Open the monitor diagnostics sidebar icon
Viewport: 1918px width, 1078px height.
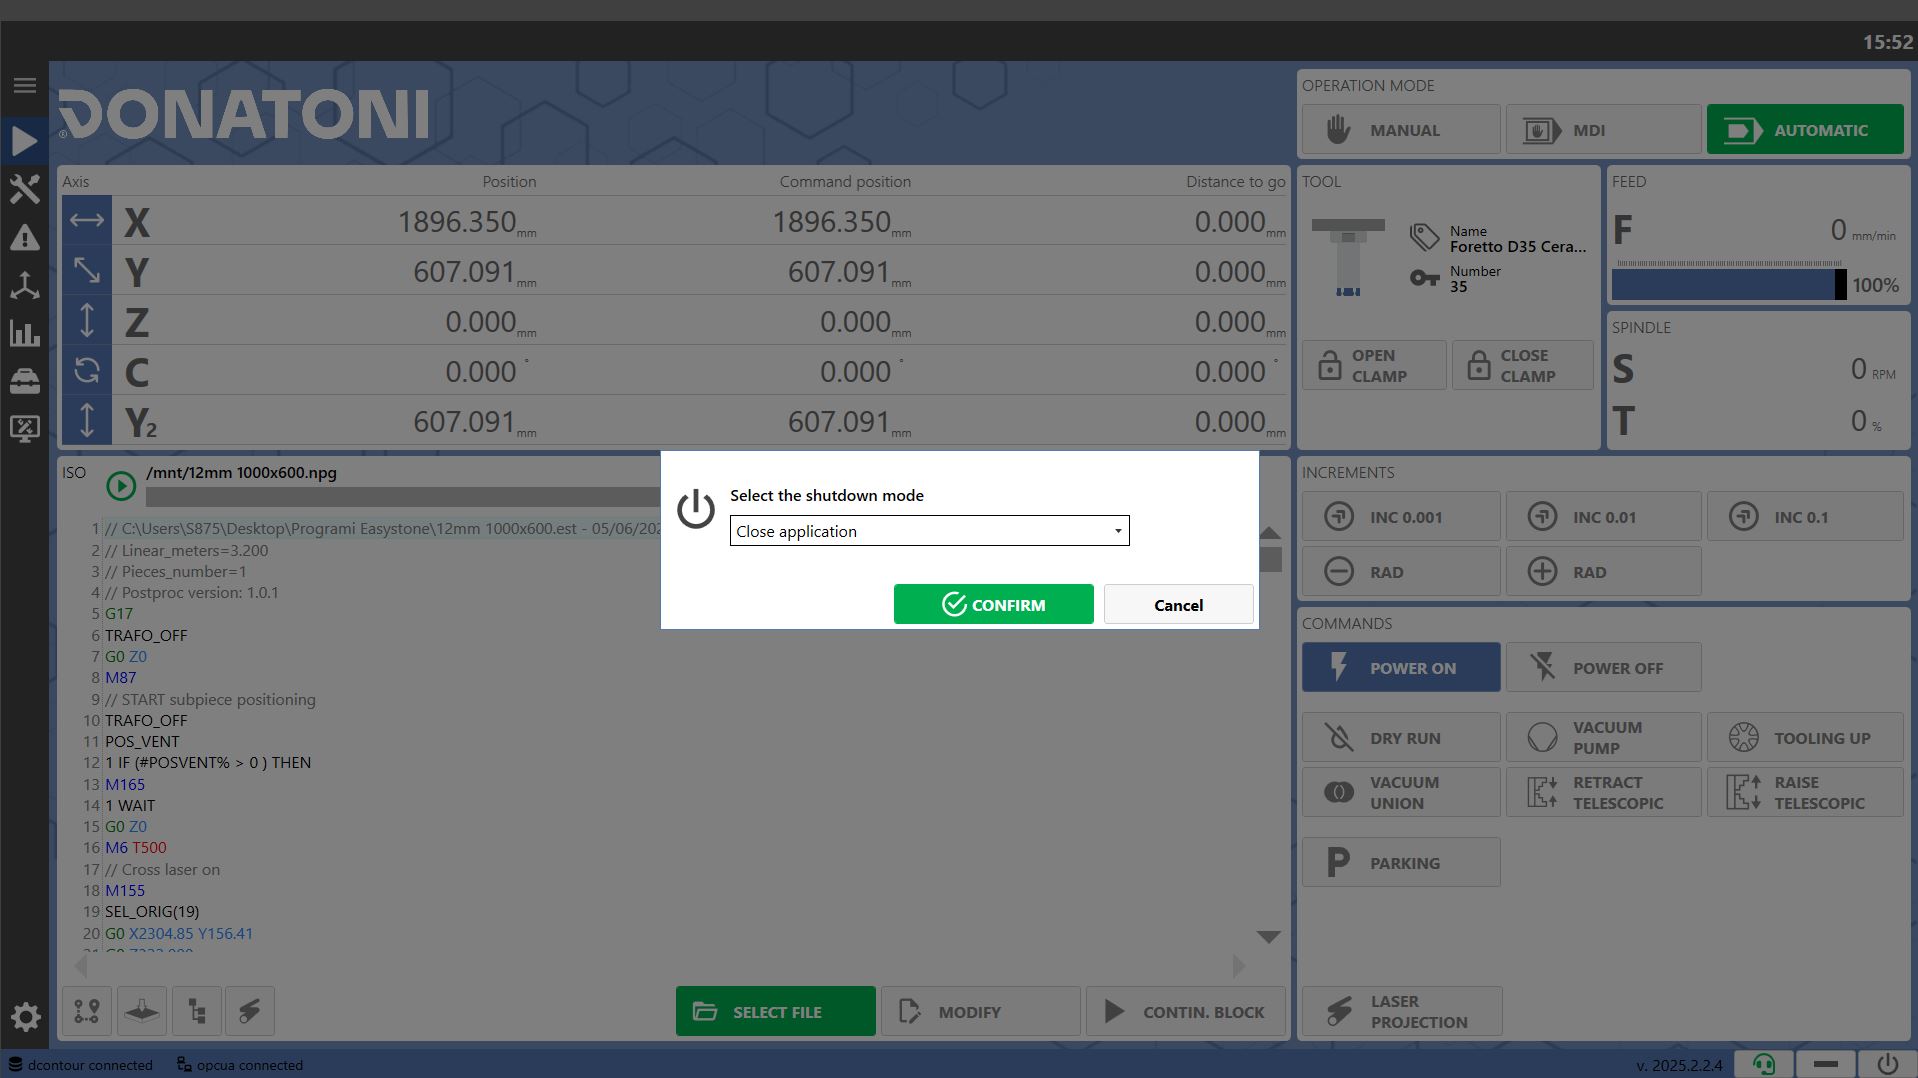click(x=25, y=429)
